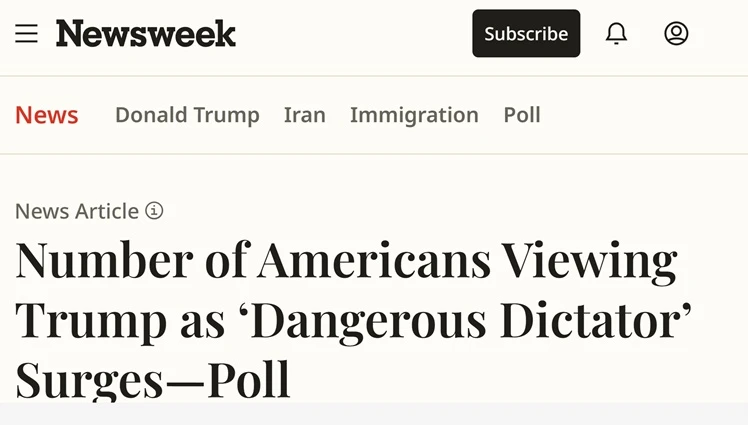Open the Donald Trump topic
The height and width of the screenshot is (425, 748).
(x=187, y=115)
